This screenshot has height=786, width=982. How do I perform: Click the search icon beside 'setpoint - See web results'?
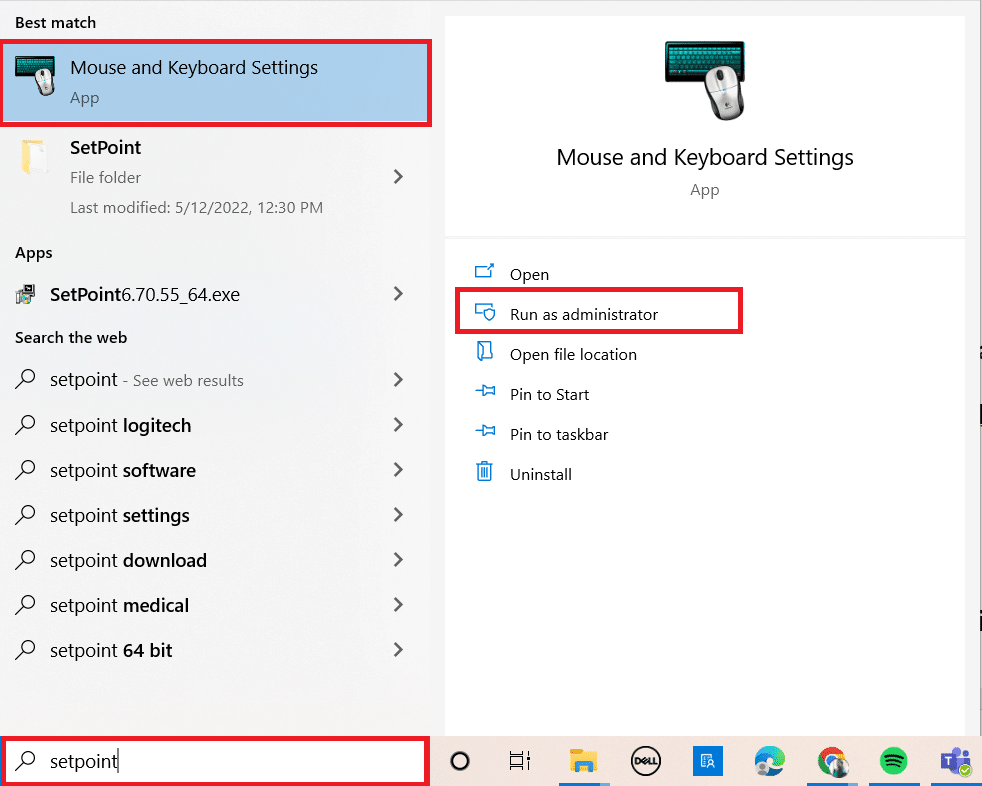(x=25, y=379)
